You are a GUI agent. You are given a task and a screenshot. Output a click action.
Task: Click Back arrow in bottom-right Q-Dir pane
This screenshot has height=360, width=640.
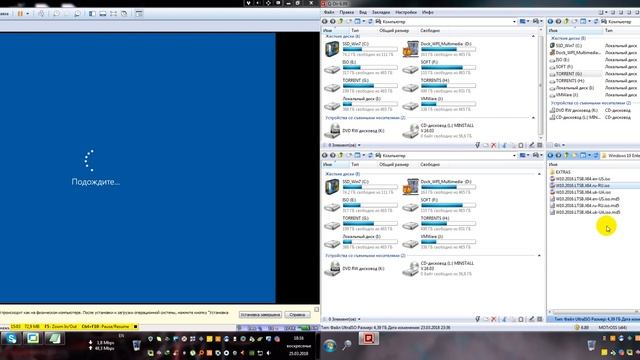(551, 156)
